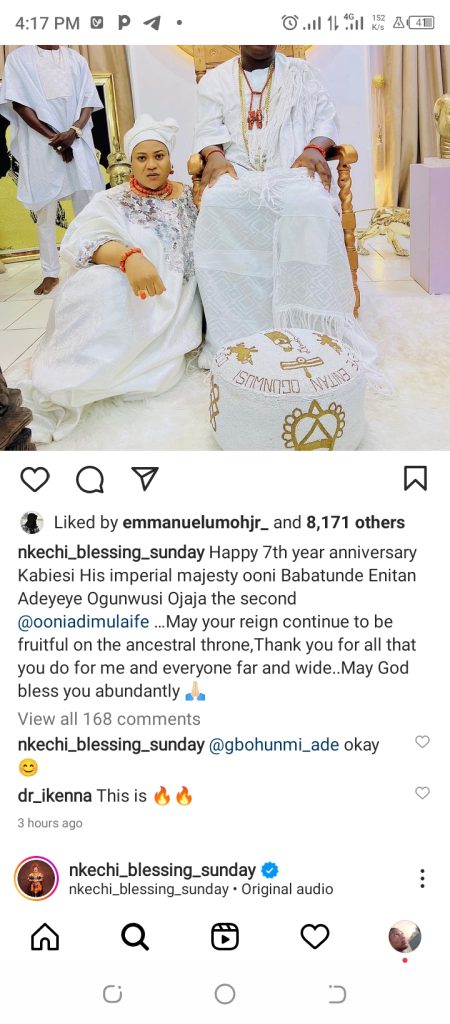450x1024 pixels.
Task: Open comments via the speech bubble icon
Action: pyautogui.click(x=90, y=480)
